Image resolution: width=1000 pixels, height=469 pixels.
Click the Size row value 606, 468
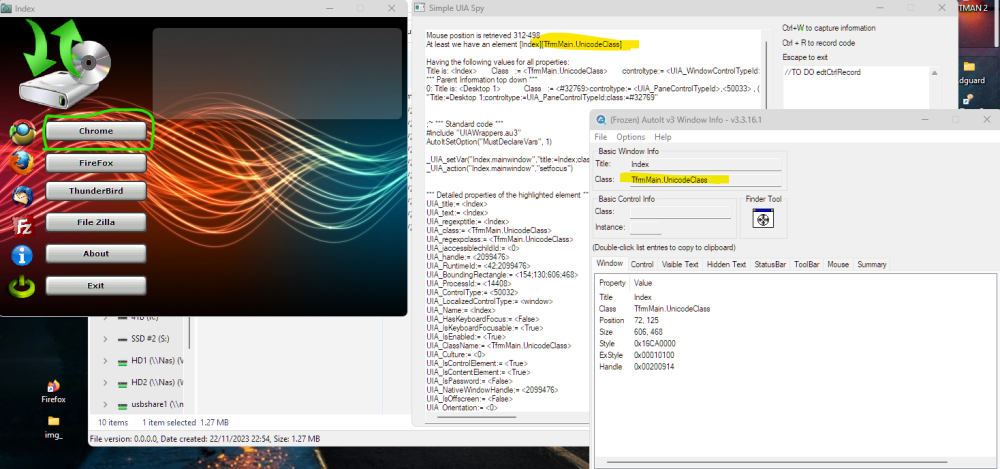click(x=648, y=332)
